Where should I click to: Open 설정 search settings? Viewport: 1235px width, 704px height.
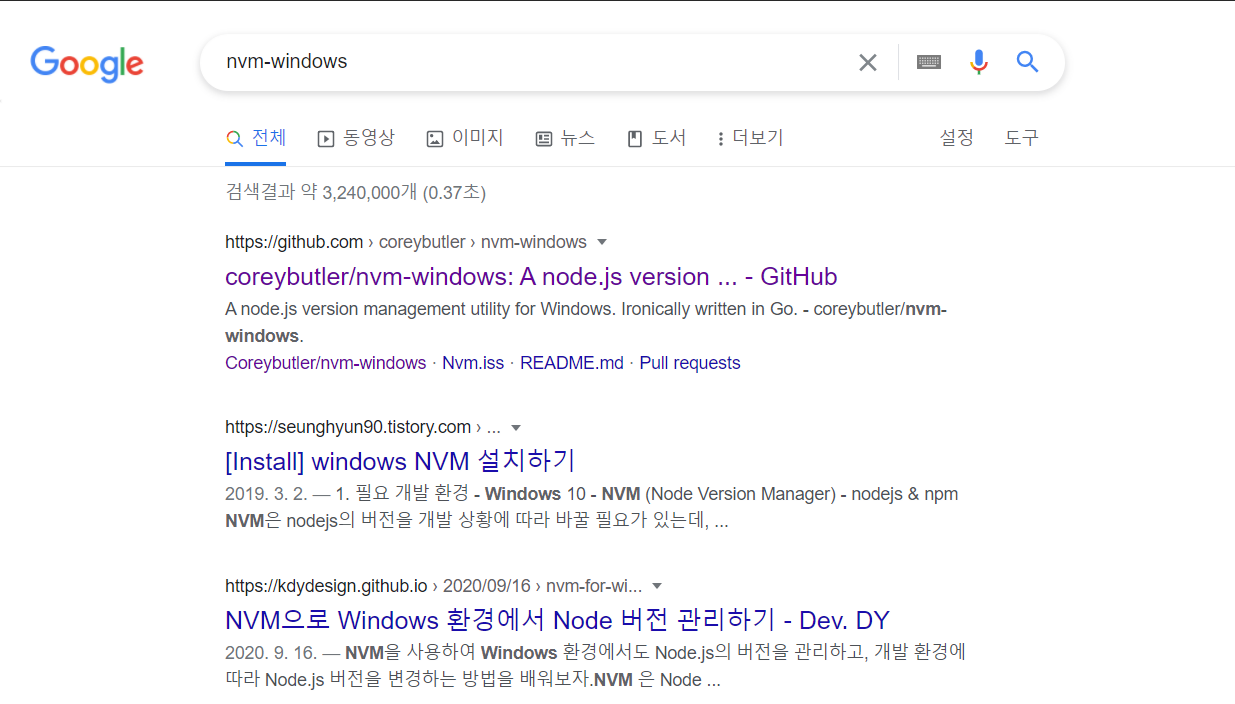tap(957, 138)
